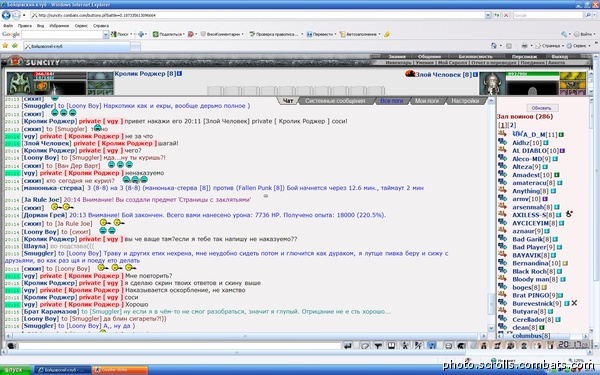Click Злой Человек character portrait
The image size is (600, 375).
[x=492, y=83]
